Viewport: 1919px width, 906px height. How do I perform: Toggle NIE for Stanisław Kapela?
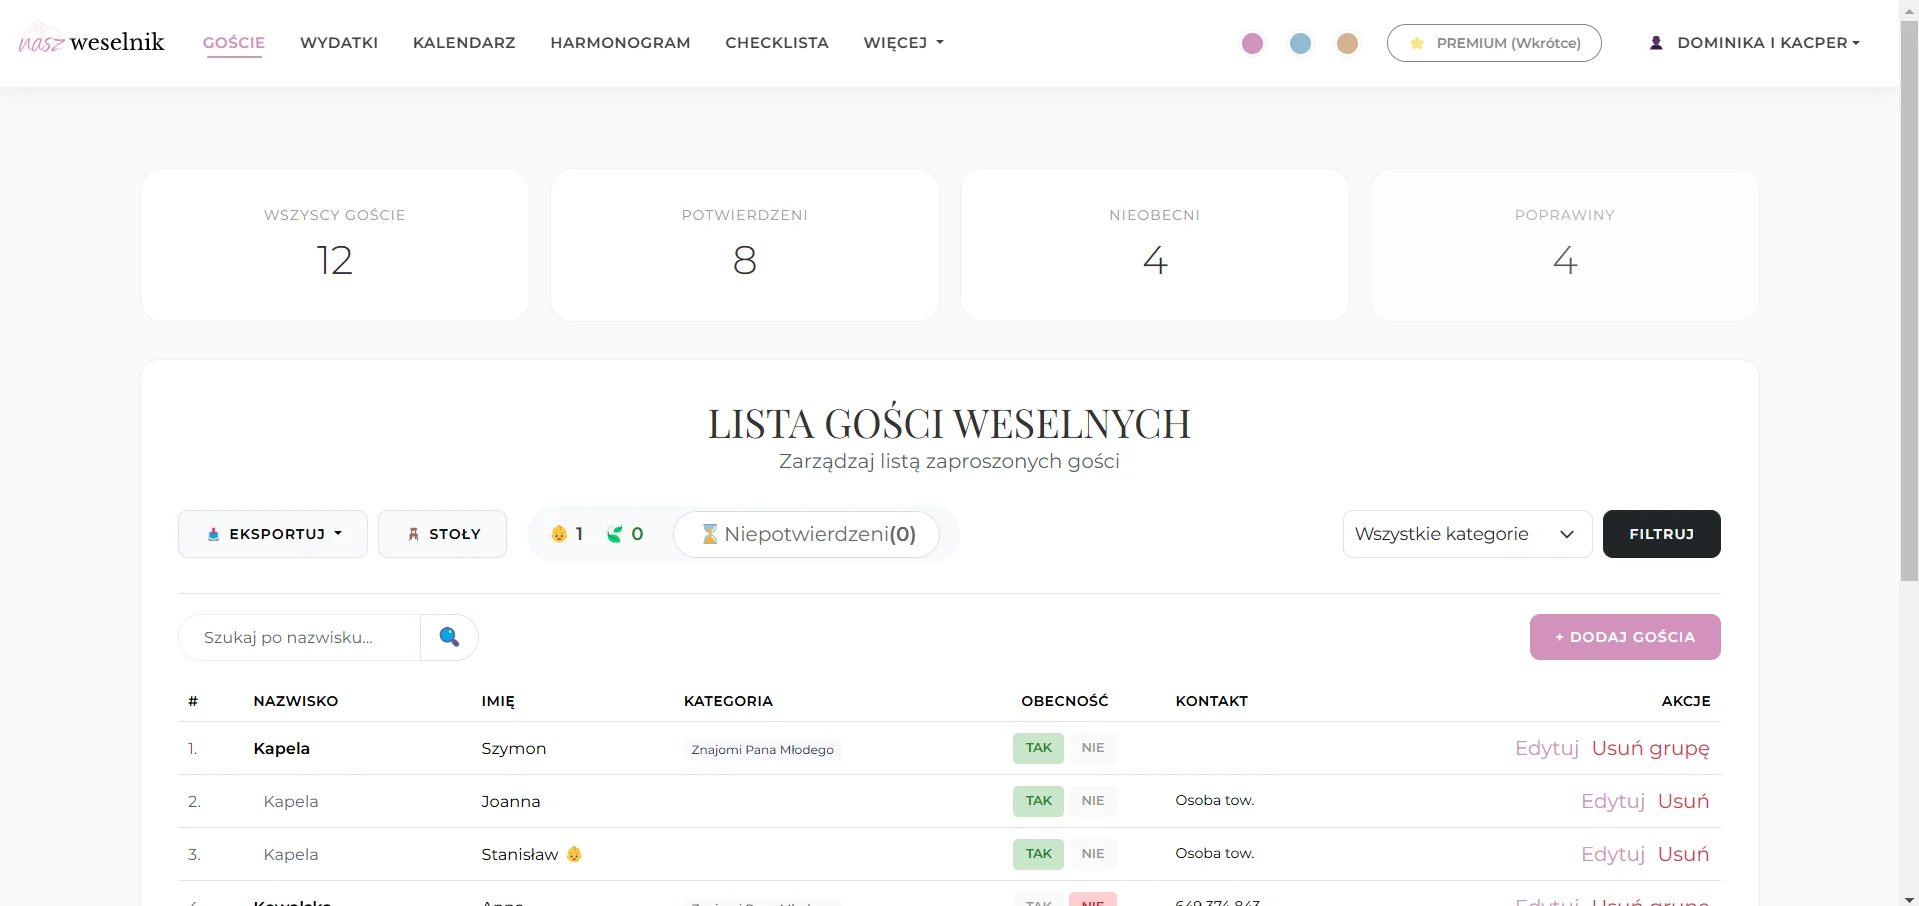(1092, 854)
